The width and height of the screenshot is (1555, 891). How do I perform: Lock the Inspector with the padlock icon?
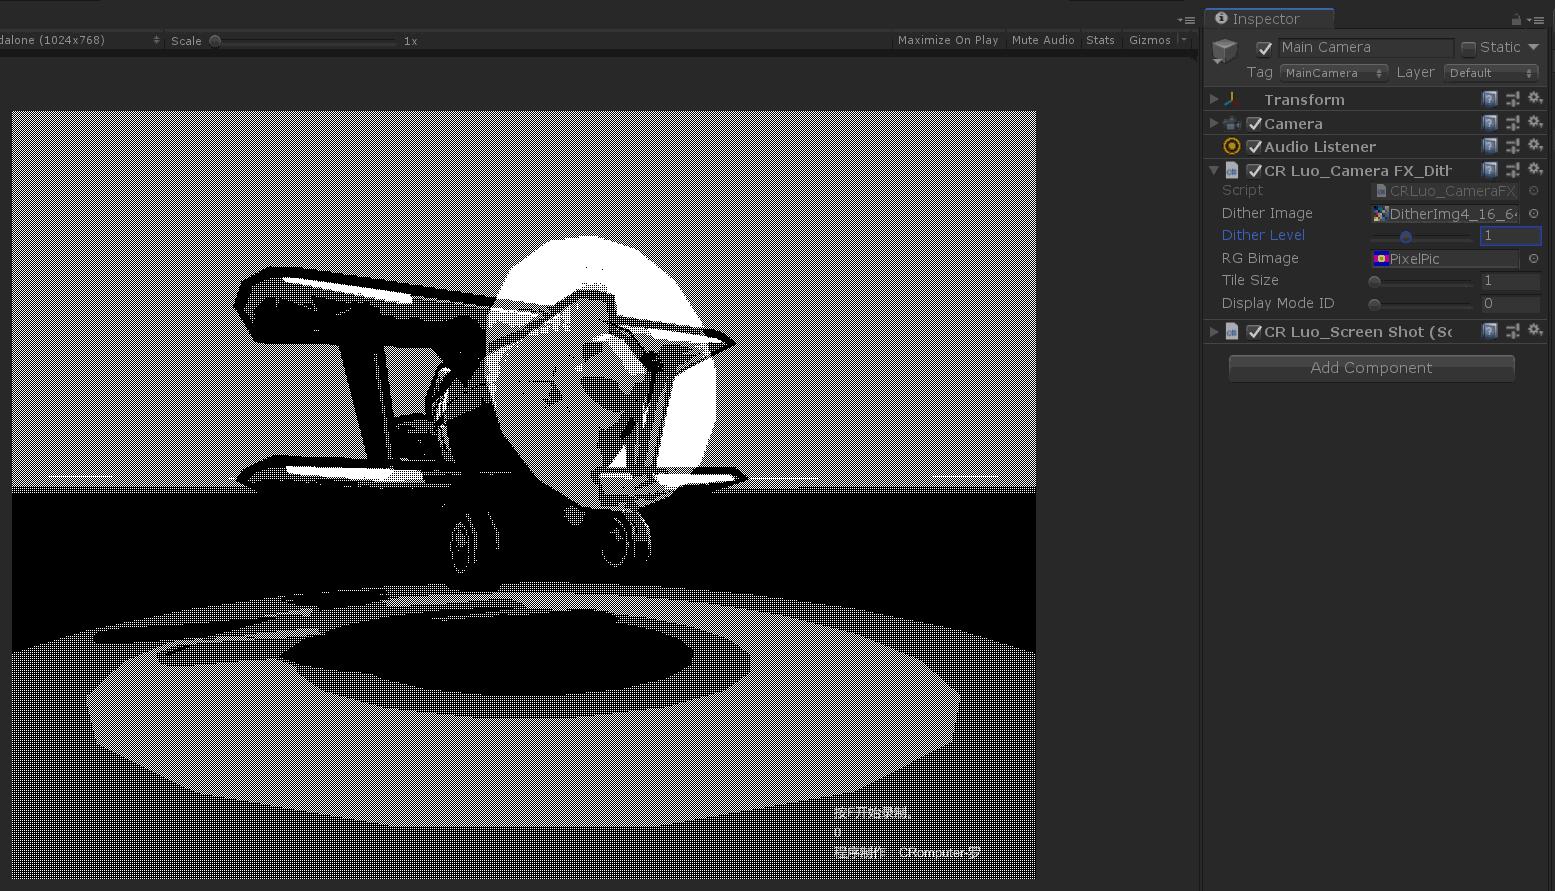click(1516, 18)
